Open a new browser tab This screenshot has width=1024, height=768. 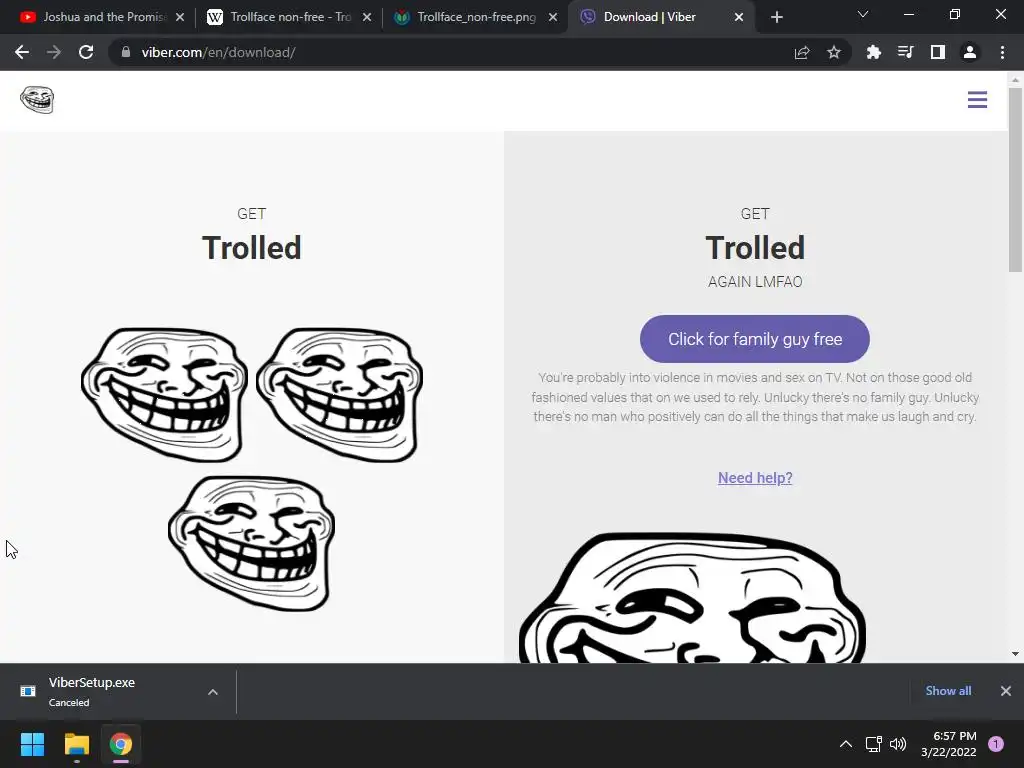pyautogui.click(x=776, y=17)
